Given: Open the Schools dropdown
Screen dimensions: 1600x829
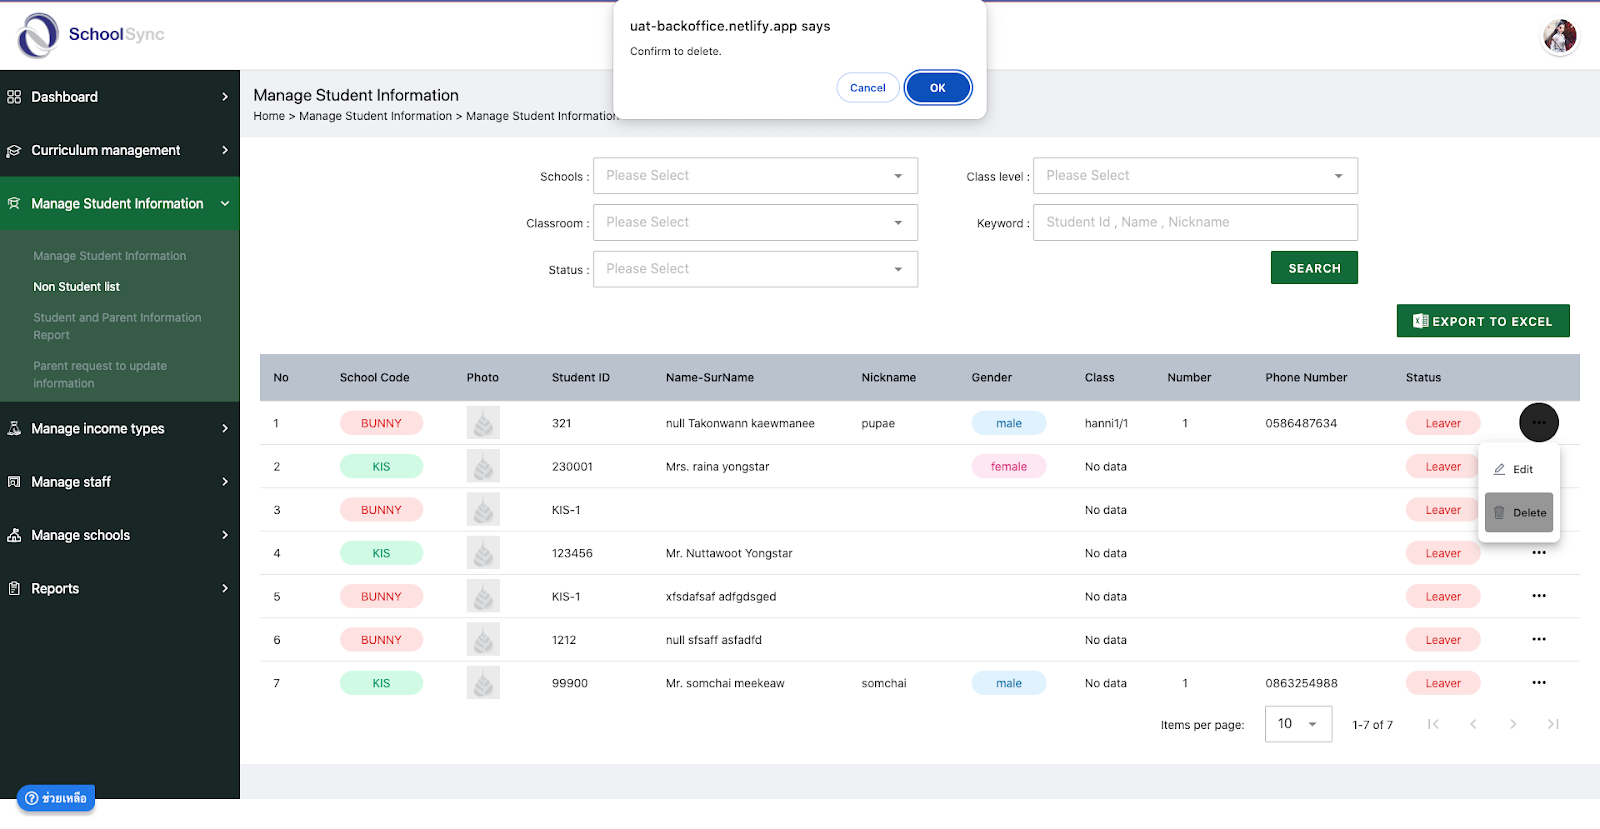Looking at the screenshot, I should (x=755, y=176).
